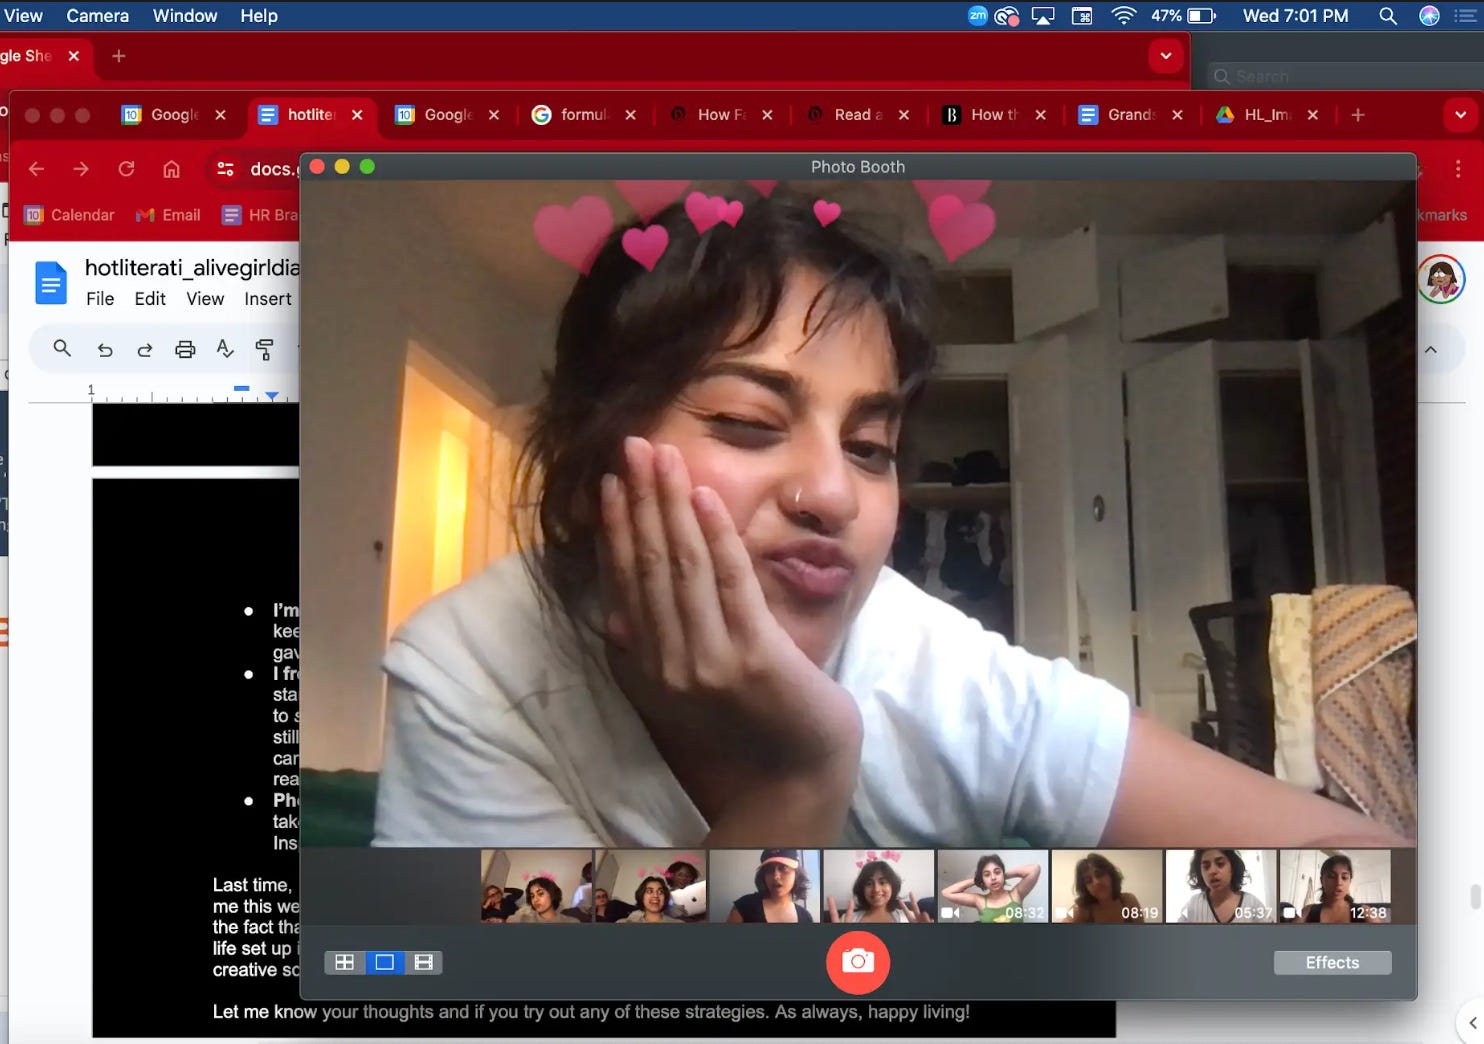Click the browser reload icon
Image resolution: width=1484 pixels, height=1044 pixels.
click(126, 169)
